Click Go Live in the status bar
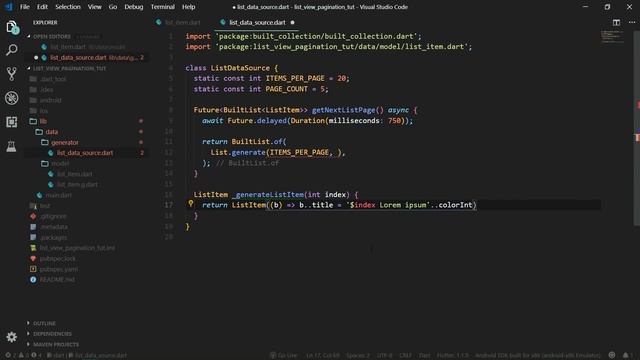The image size is (640, 360). tap(284, 355)
